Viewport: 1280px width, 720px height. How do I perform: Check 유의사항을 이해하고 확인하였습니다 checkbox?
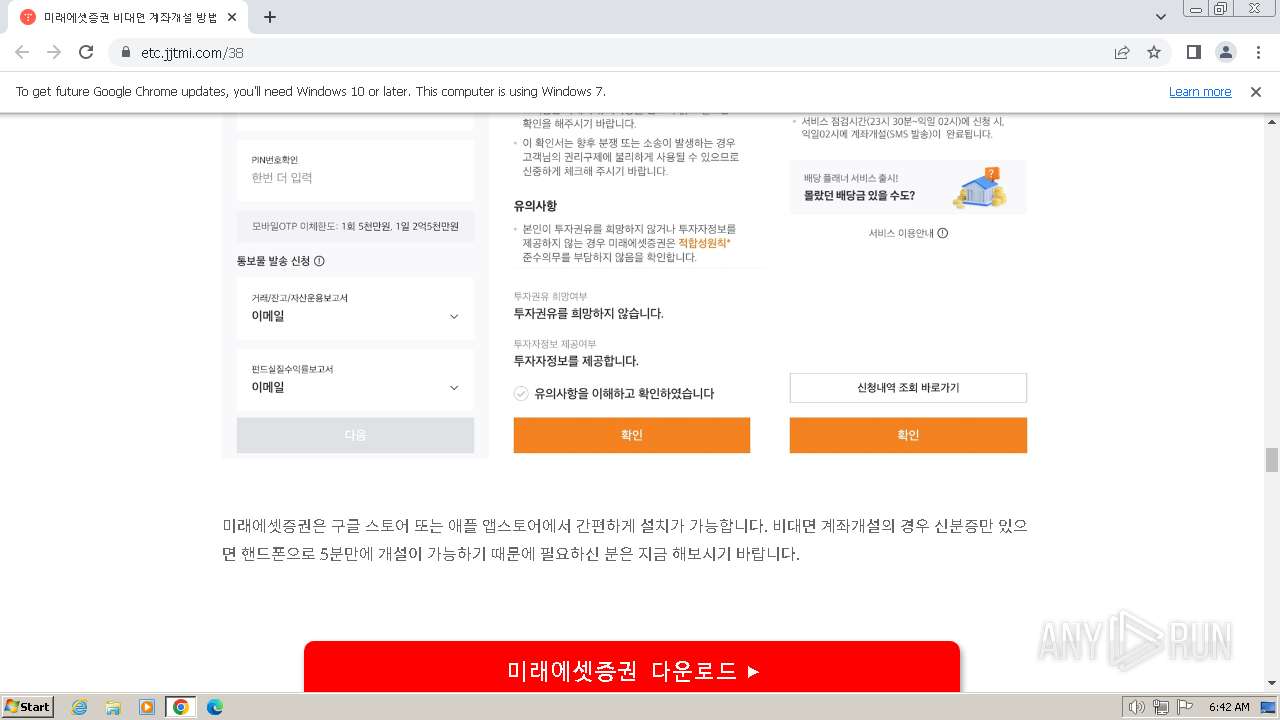coord(521,394)
